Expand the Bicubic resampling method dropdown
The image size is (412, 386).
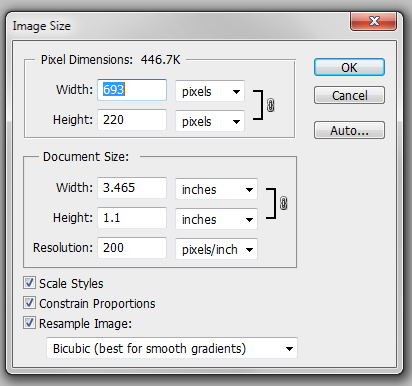(172, 348)
